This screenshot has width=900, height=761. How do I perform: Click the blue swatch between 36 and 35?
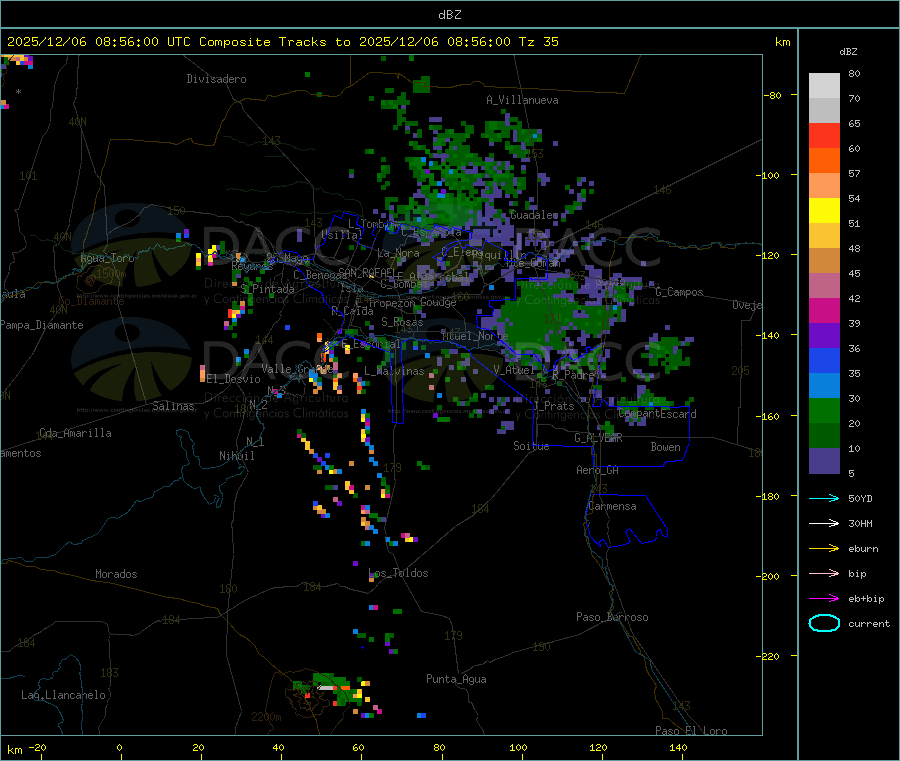(x=824, y=360)
